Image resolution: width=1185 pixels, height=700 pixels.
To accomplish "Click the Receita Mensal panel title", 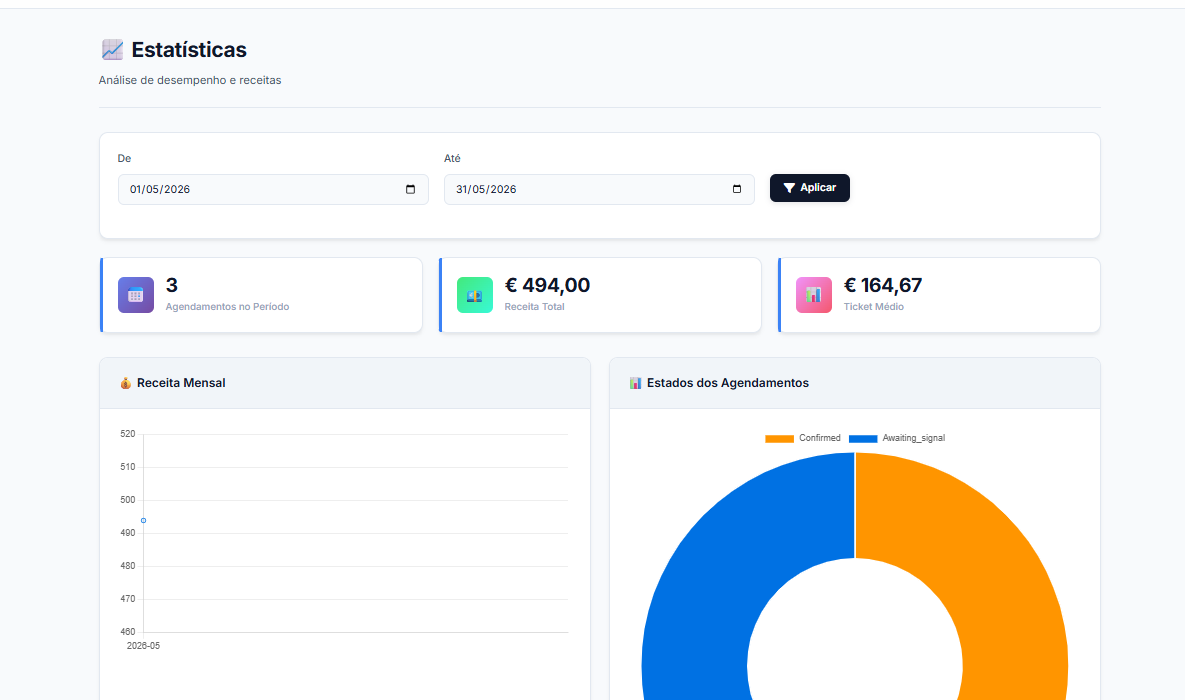I will pos(181,383).
